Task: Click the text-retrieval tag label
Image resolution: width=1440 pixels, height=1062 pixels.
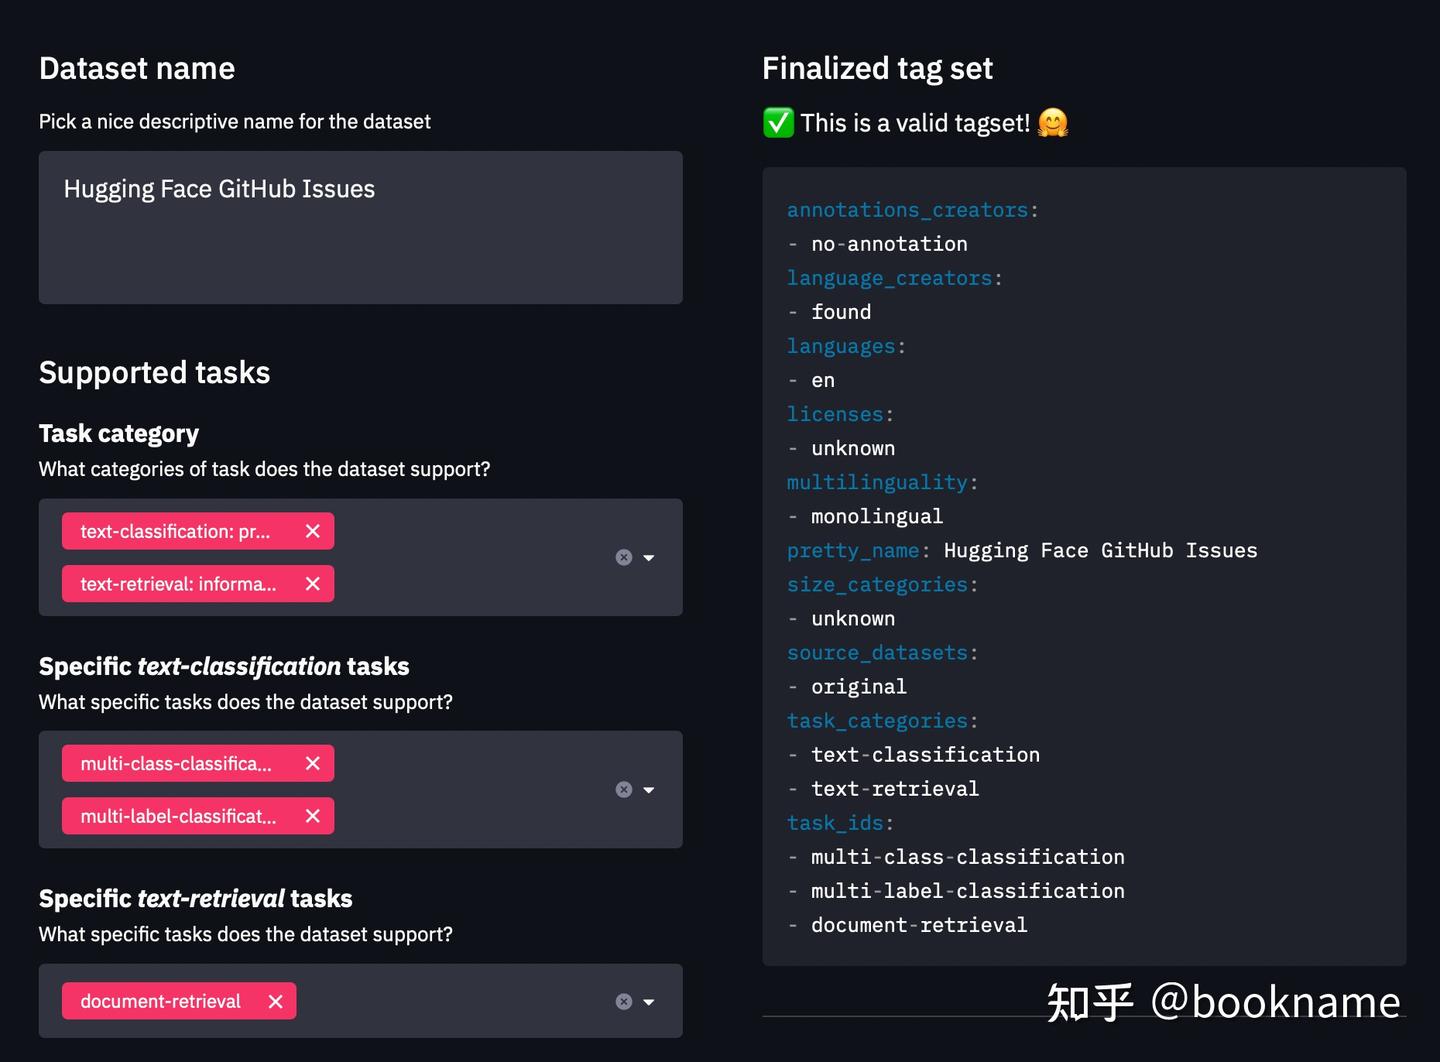Action: coord(178,584)
